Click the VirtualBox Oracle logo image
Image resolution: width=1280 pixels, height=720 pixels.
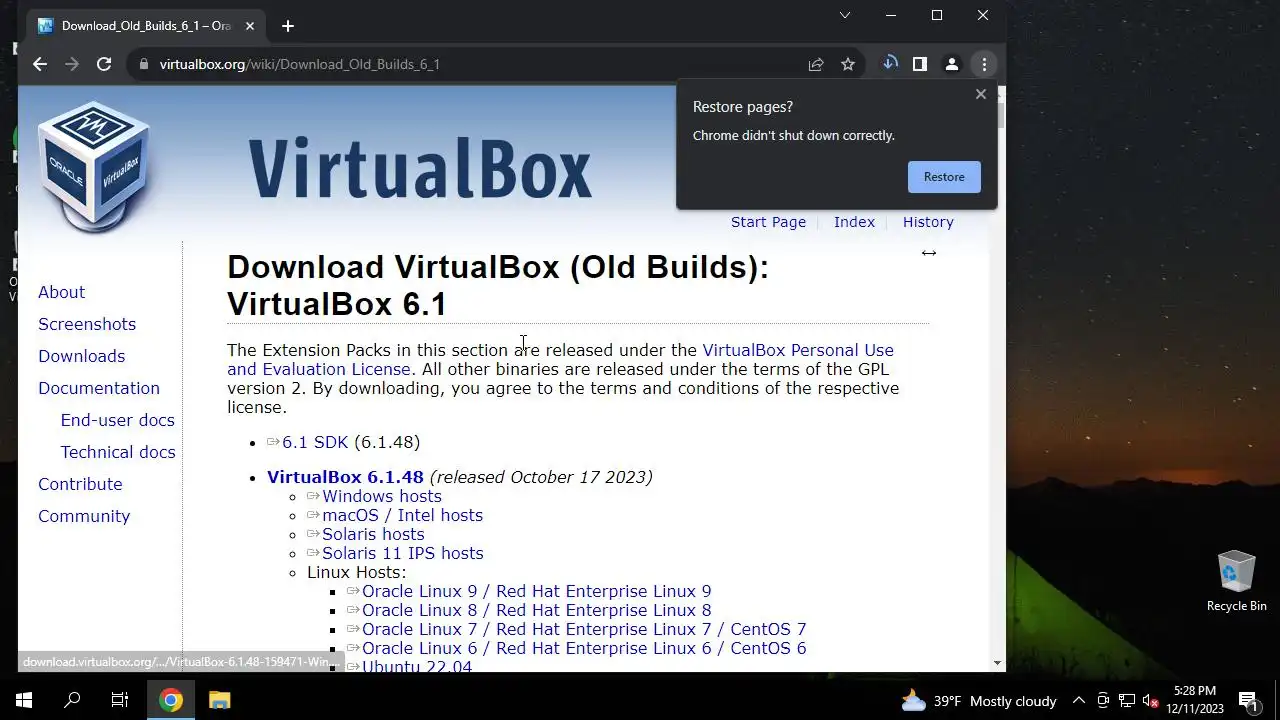coord(95,167)
